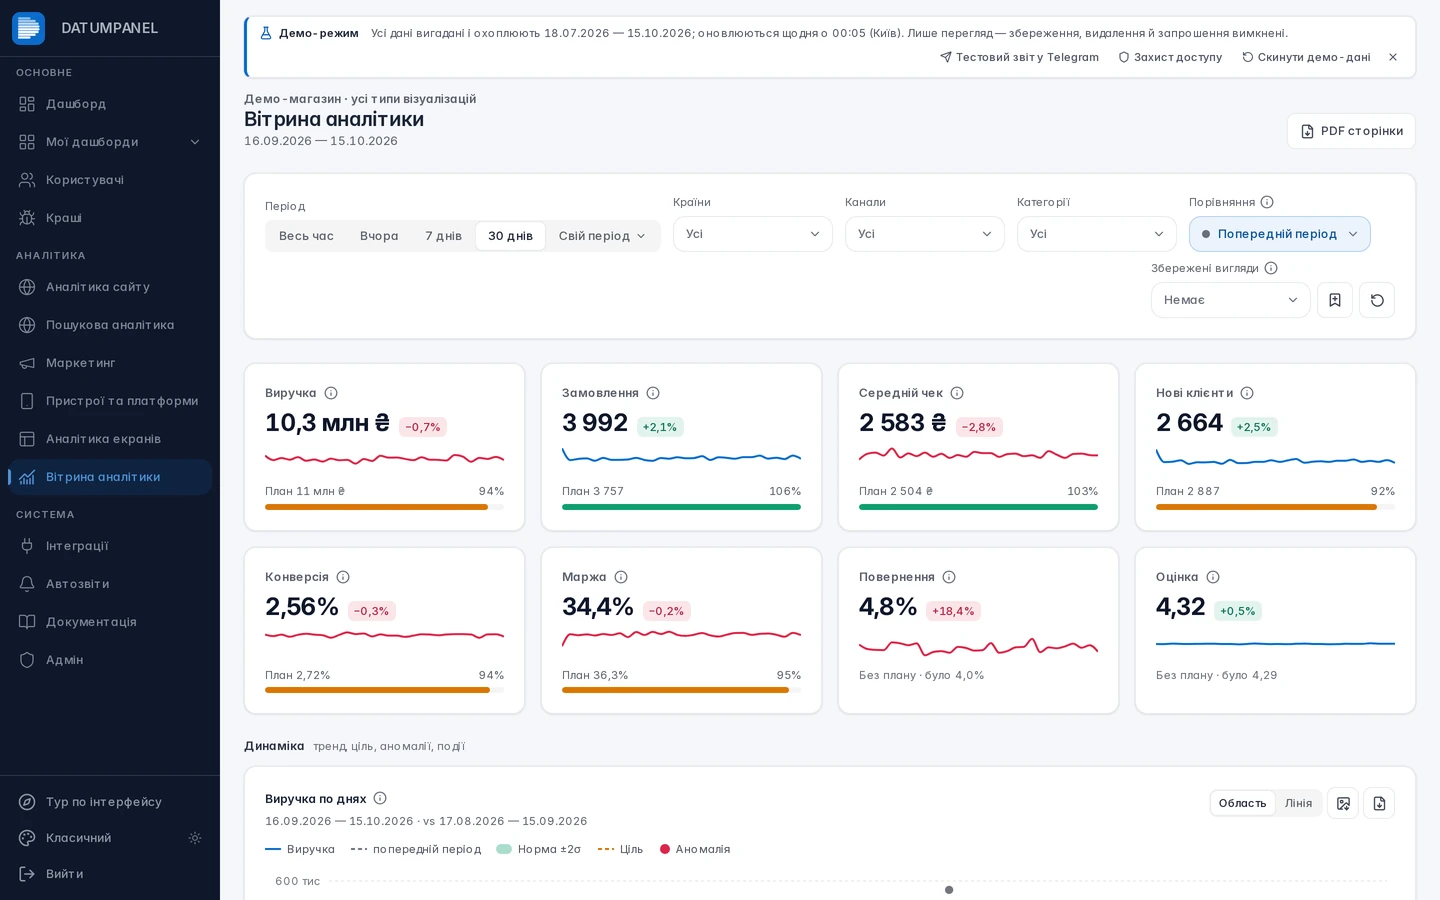Click the Виручка plan progress bar
This screenshot has height=900, width=1440.
point(384,507)
